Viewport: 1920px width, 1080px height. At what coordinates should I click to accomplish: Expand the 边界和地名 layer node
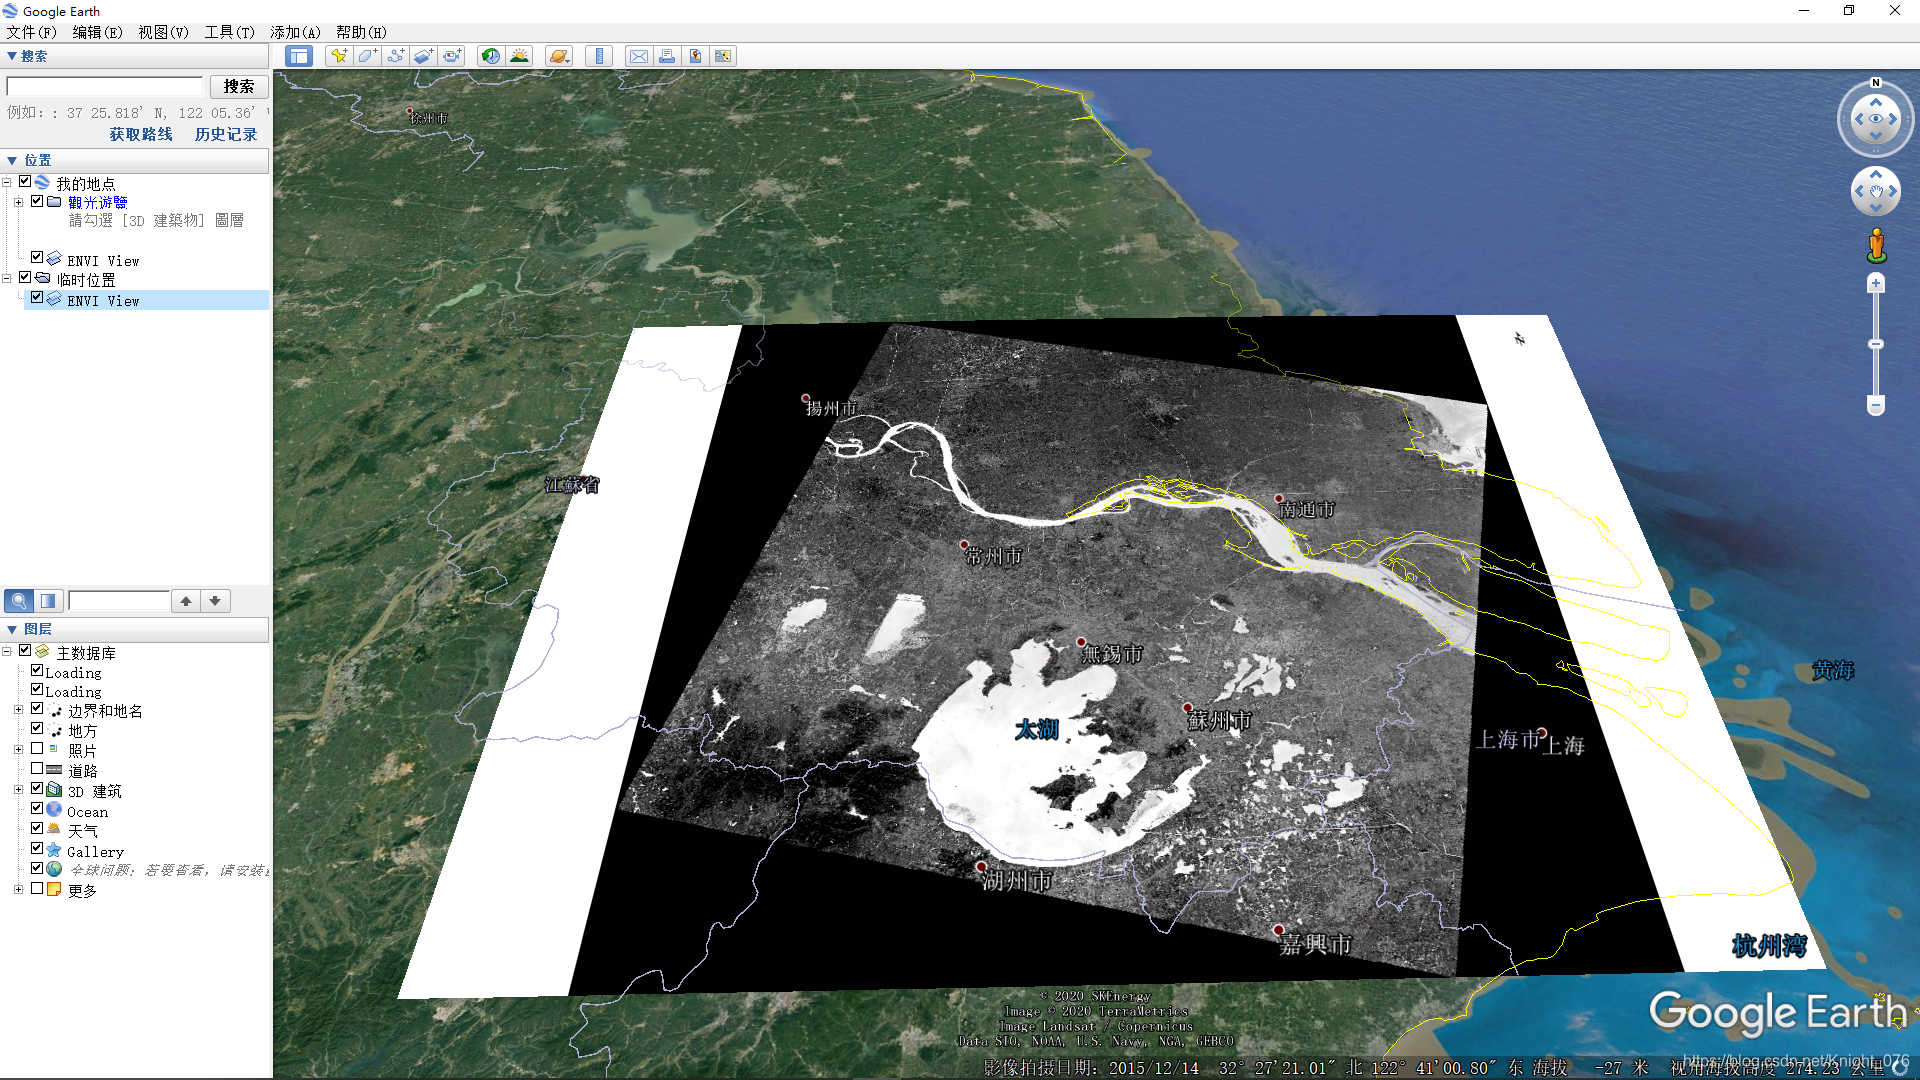[x=18, y=710]
